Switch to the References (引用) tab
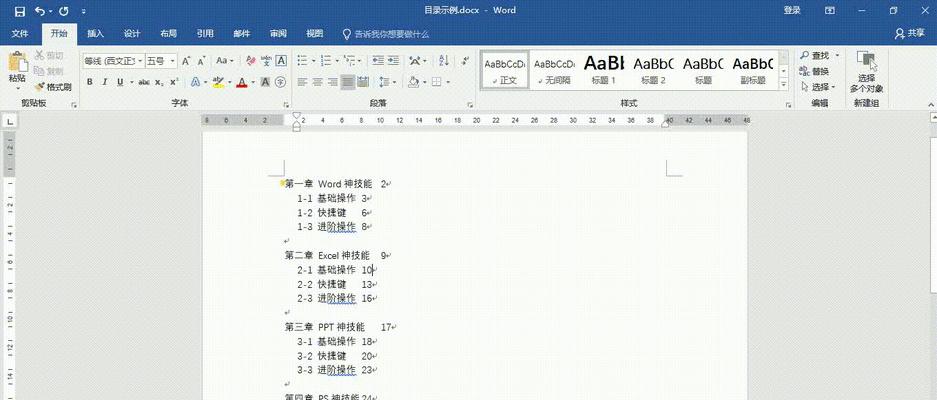 pyautogui.click(x=205, y=34)
